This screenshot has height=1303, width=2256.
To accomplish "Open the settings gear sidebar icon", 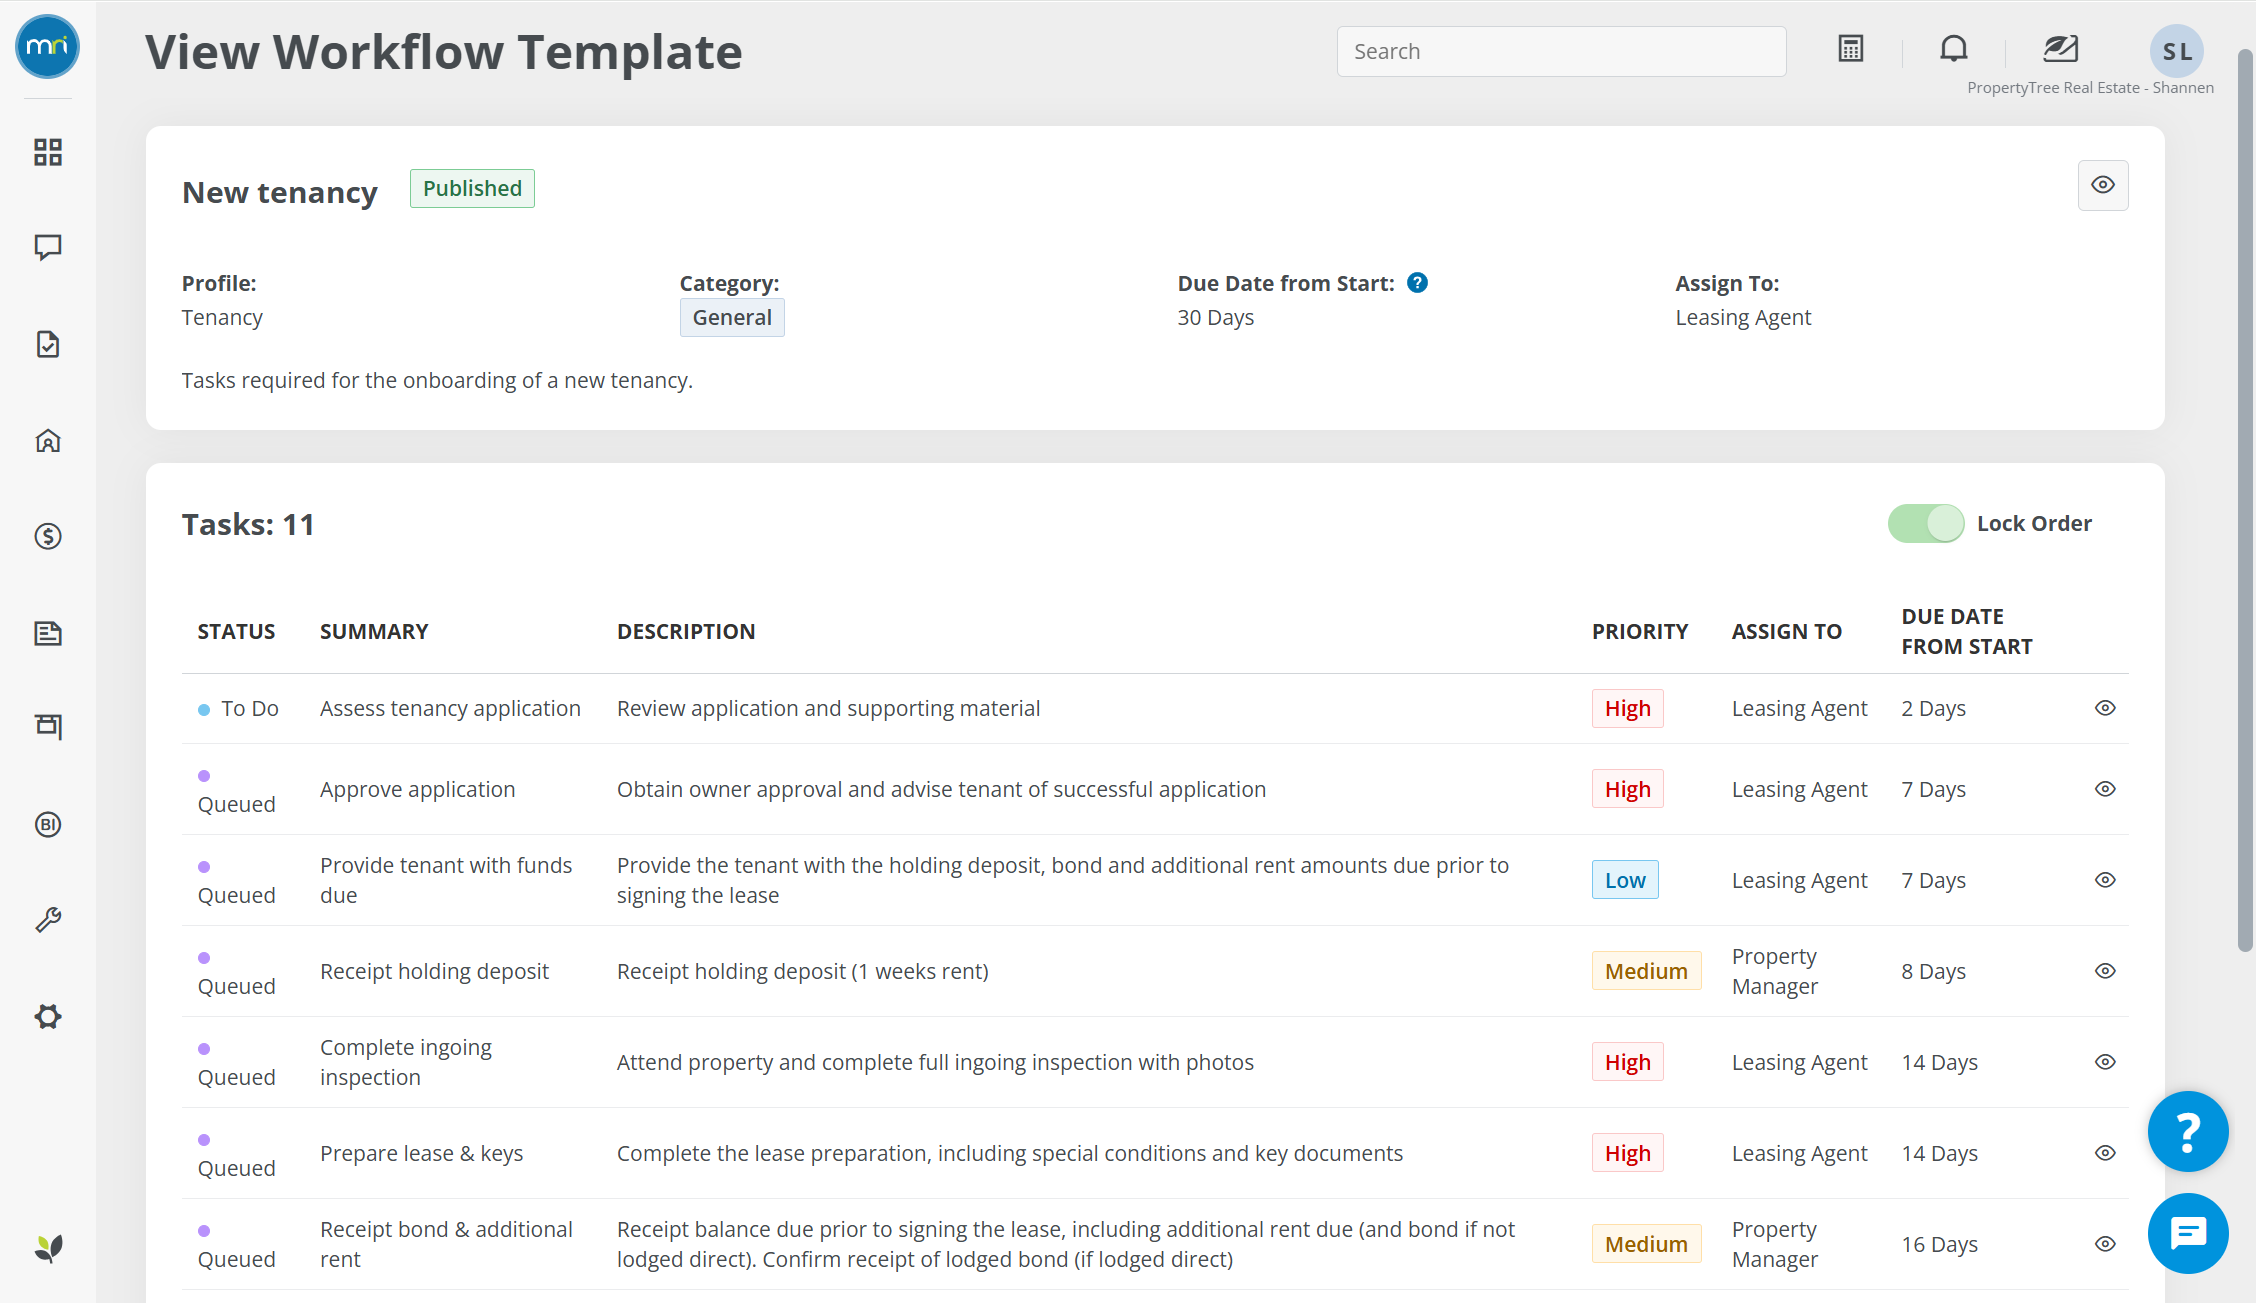I will coord(48,1017).
